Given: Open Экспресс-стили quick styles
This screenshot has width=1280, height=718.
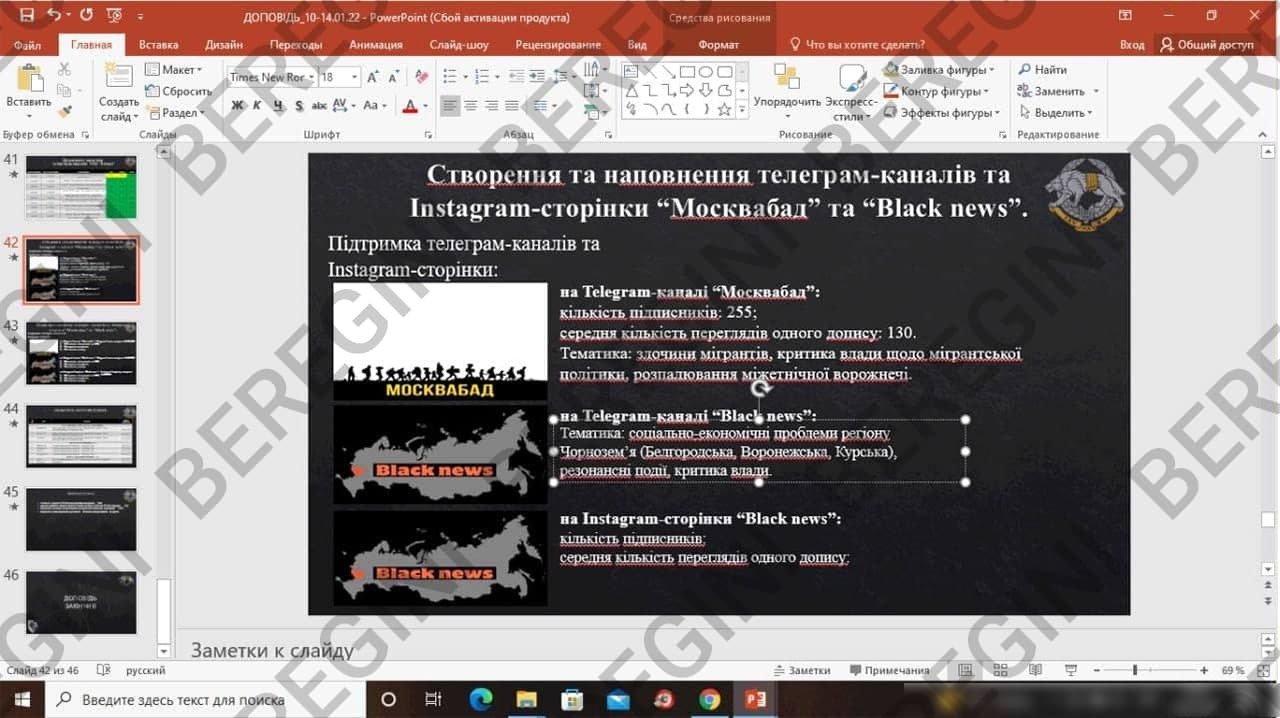Looking at the screenshot, I should pos(853,92).
